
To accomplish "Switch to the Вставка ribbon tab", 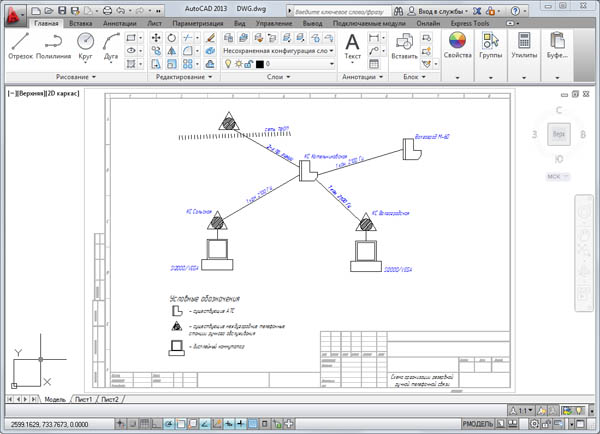I will (81, 23).
